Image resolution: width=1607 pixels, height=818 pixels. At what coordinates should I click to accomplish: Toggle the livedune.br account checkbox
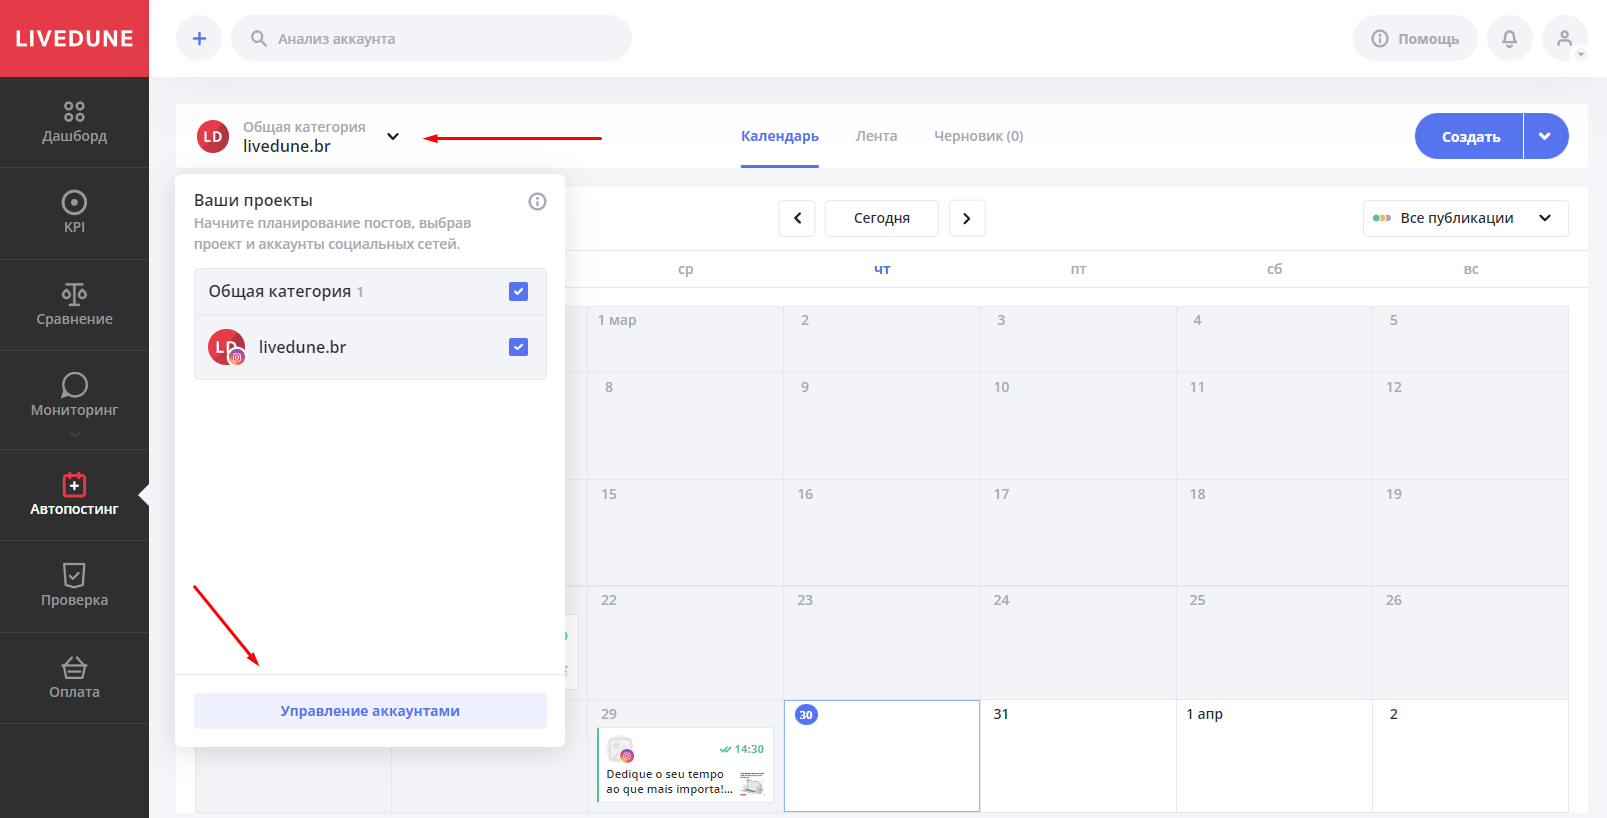tap(518, 347)
